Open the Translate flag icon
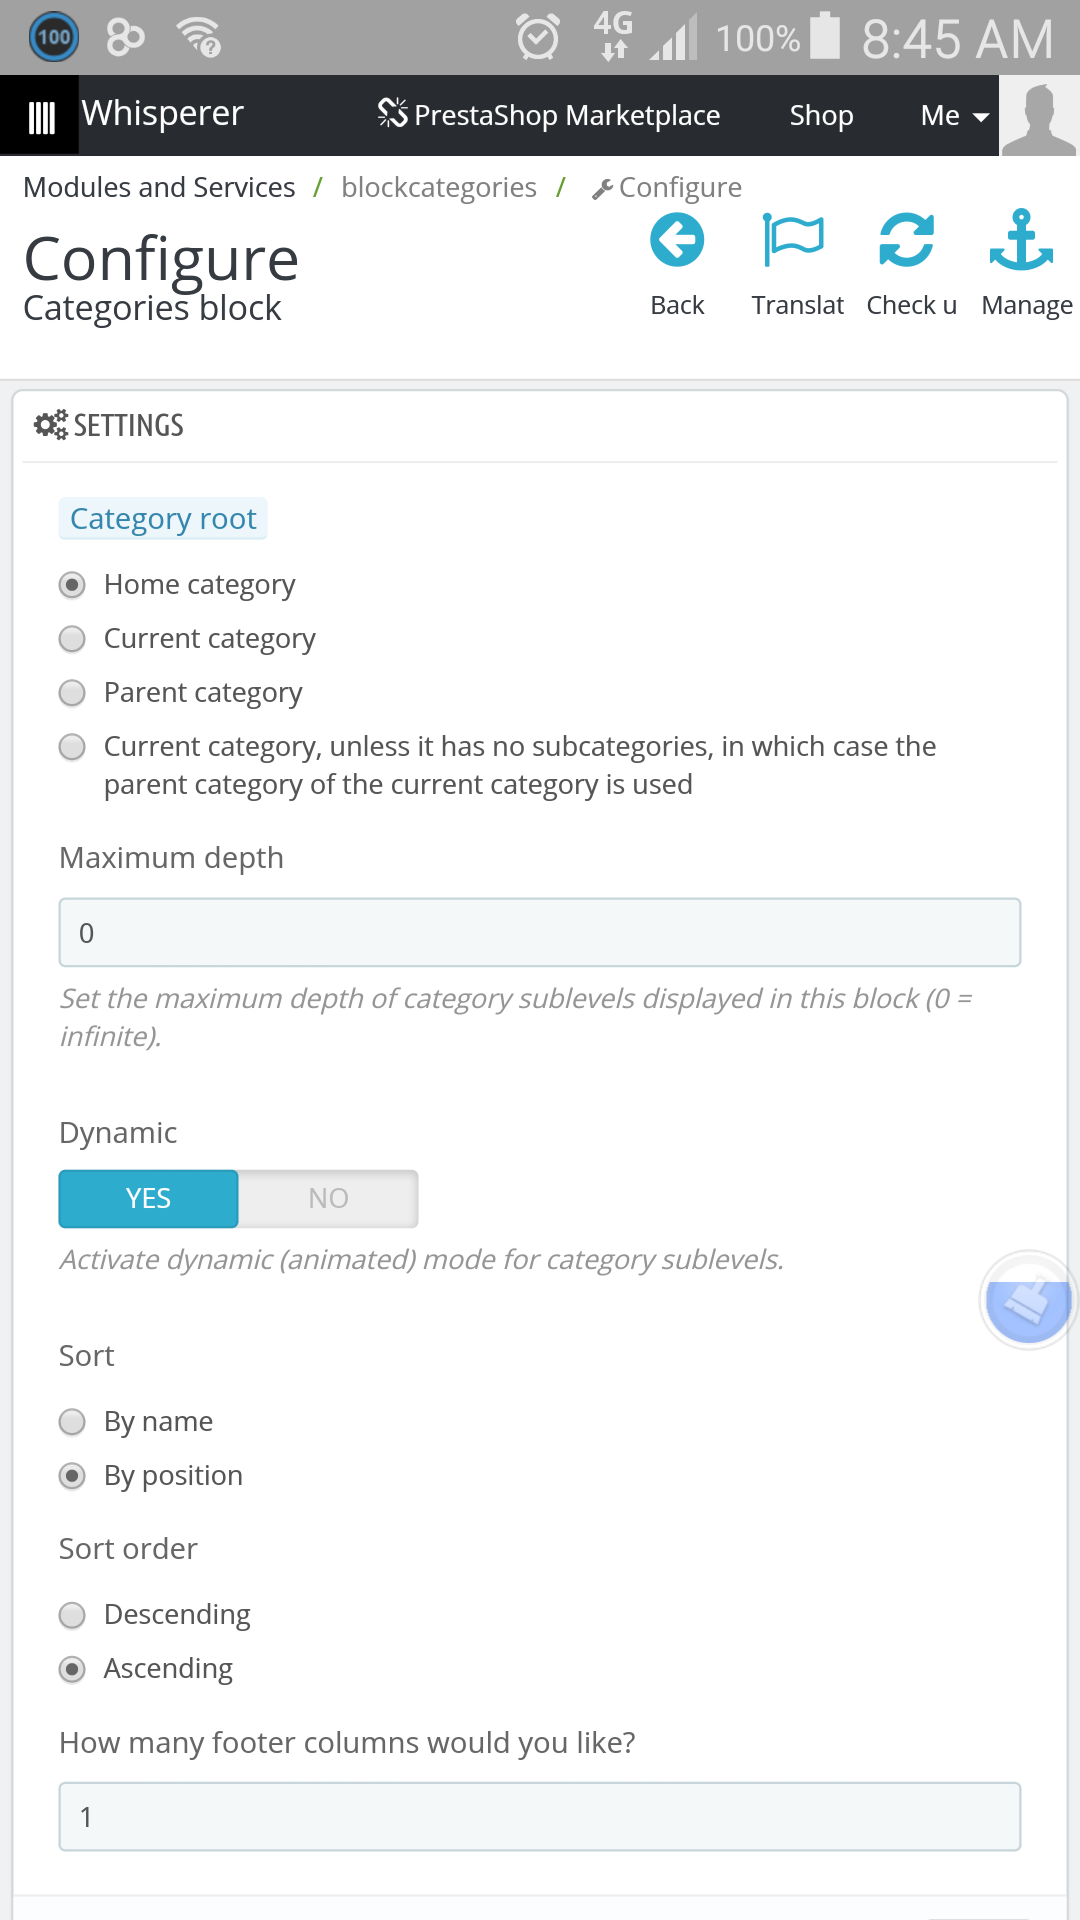 click(793, 241)
